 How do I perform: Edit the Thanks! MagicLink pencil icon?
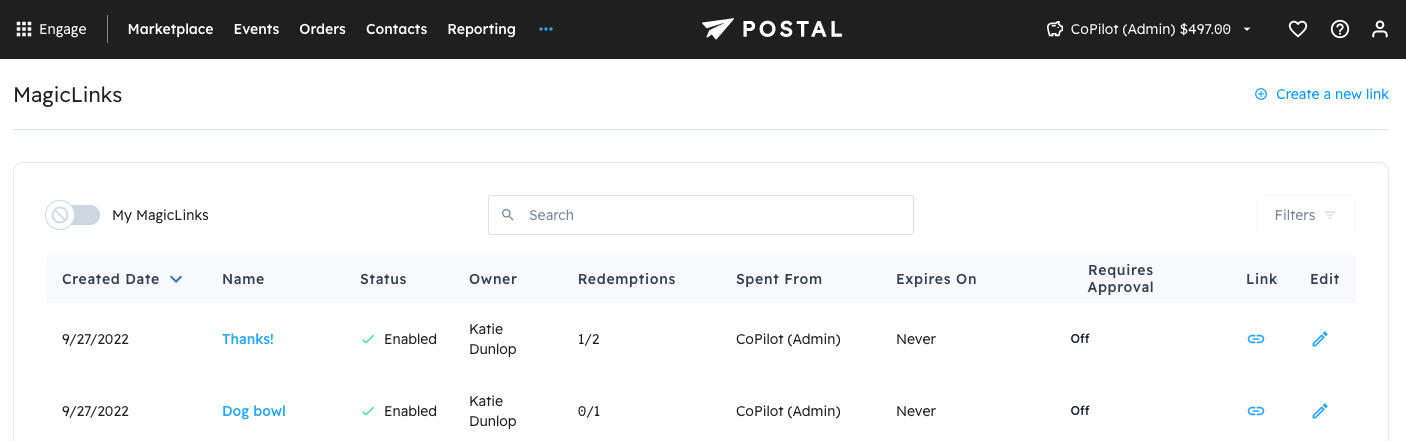pyautogui.click(x=1320, y=339)
